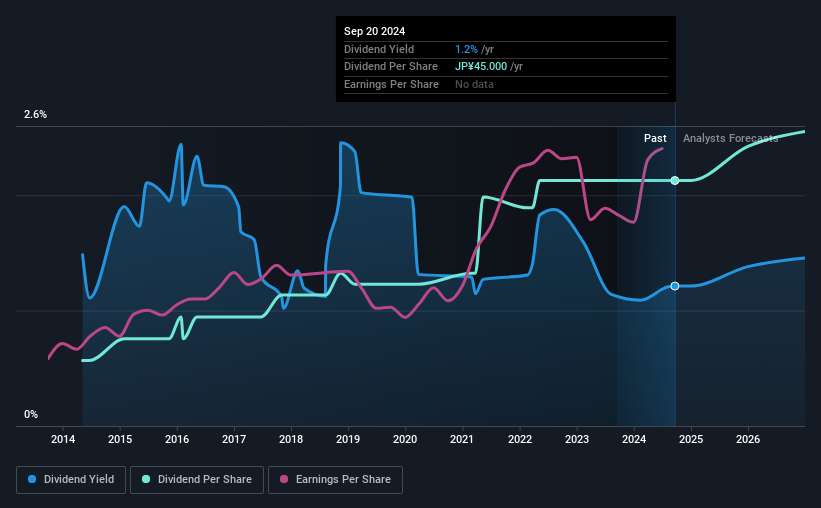Click the 1.2% dividend yield value

(466, 49)
